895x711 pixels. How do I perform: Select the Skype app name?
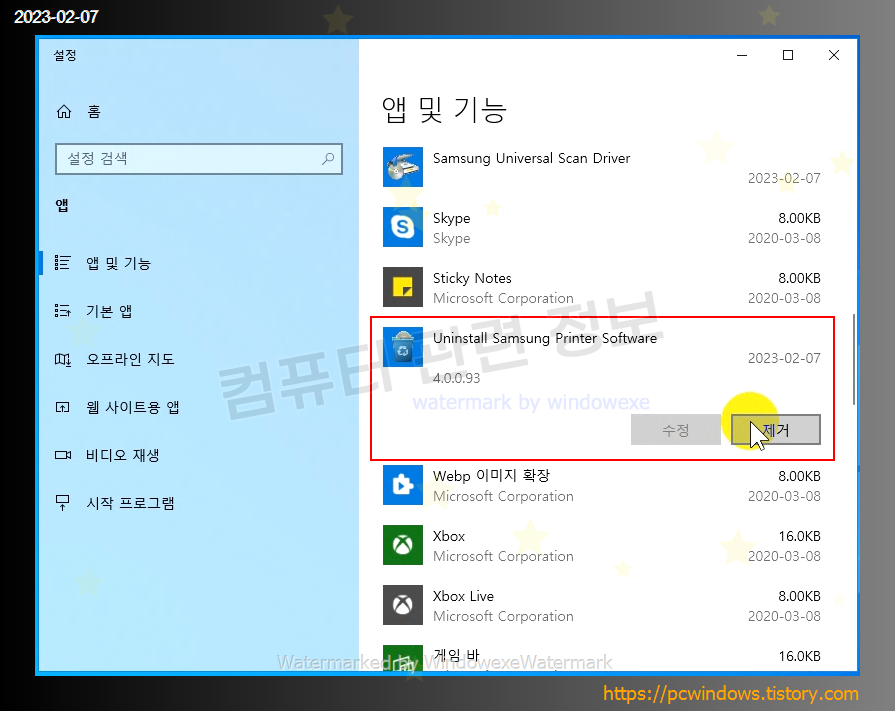point(451,218)
